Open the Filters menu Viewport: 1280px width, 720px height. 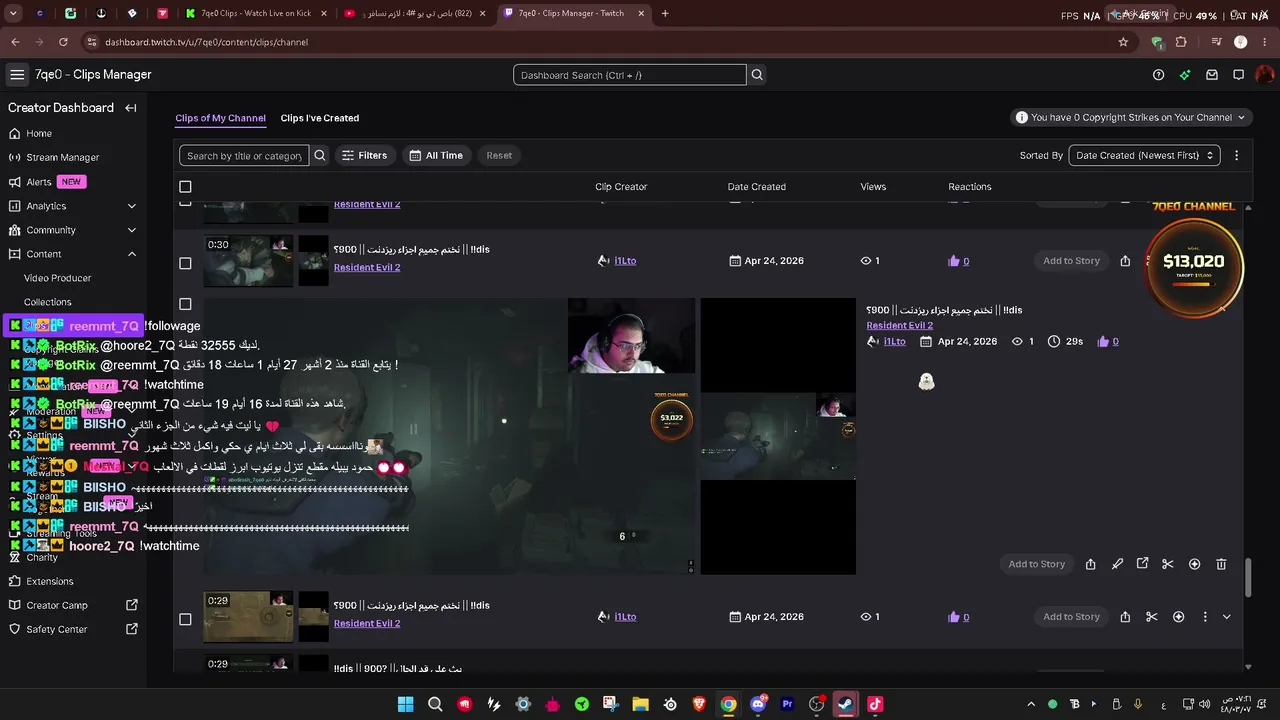pos(364,155)
